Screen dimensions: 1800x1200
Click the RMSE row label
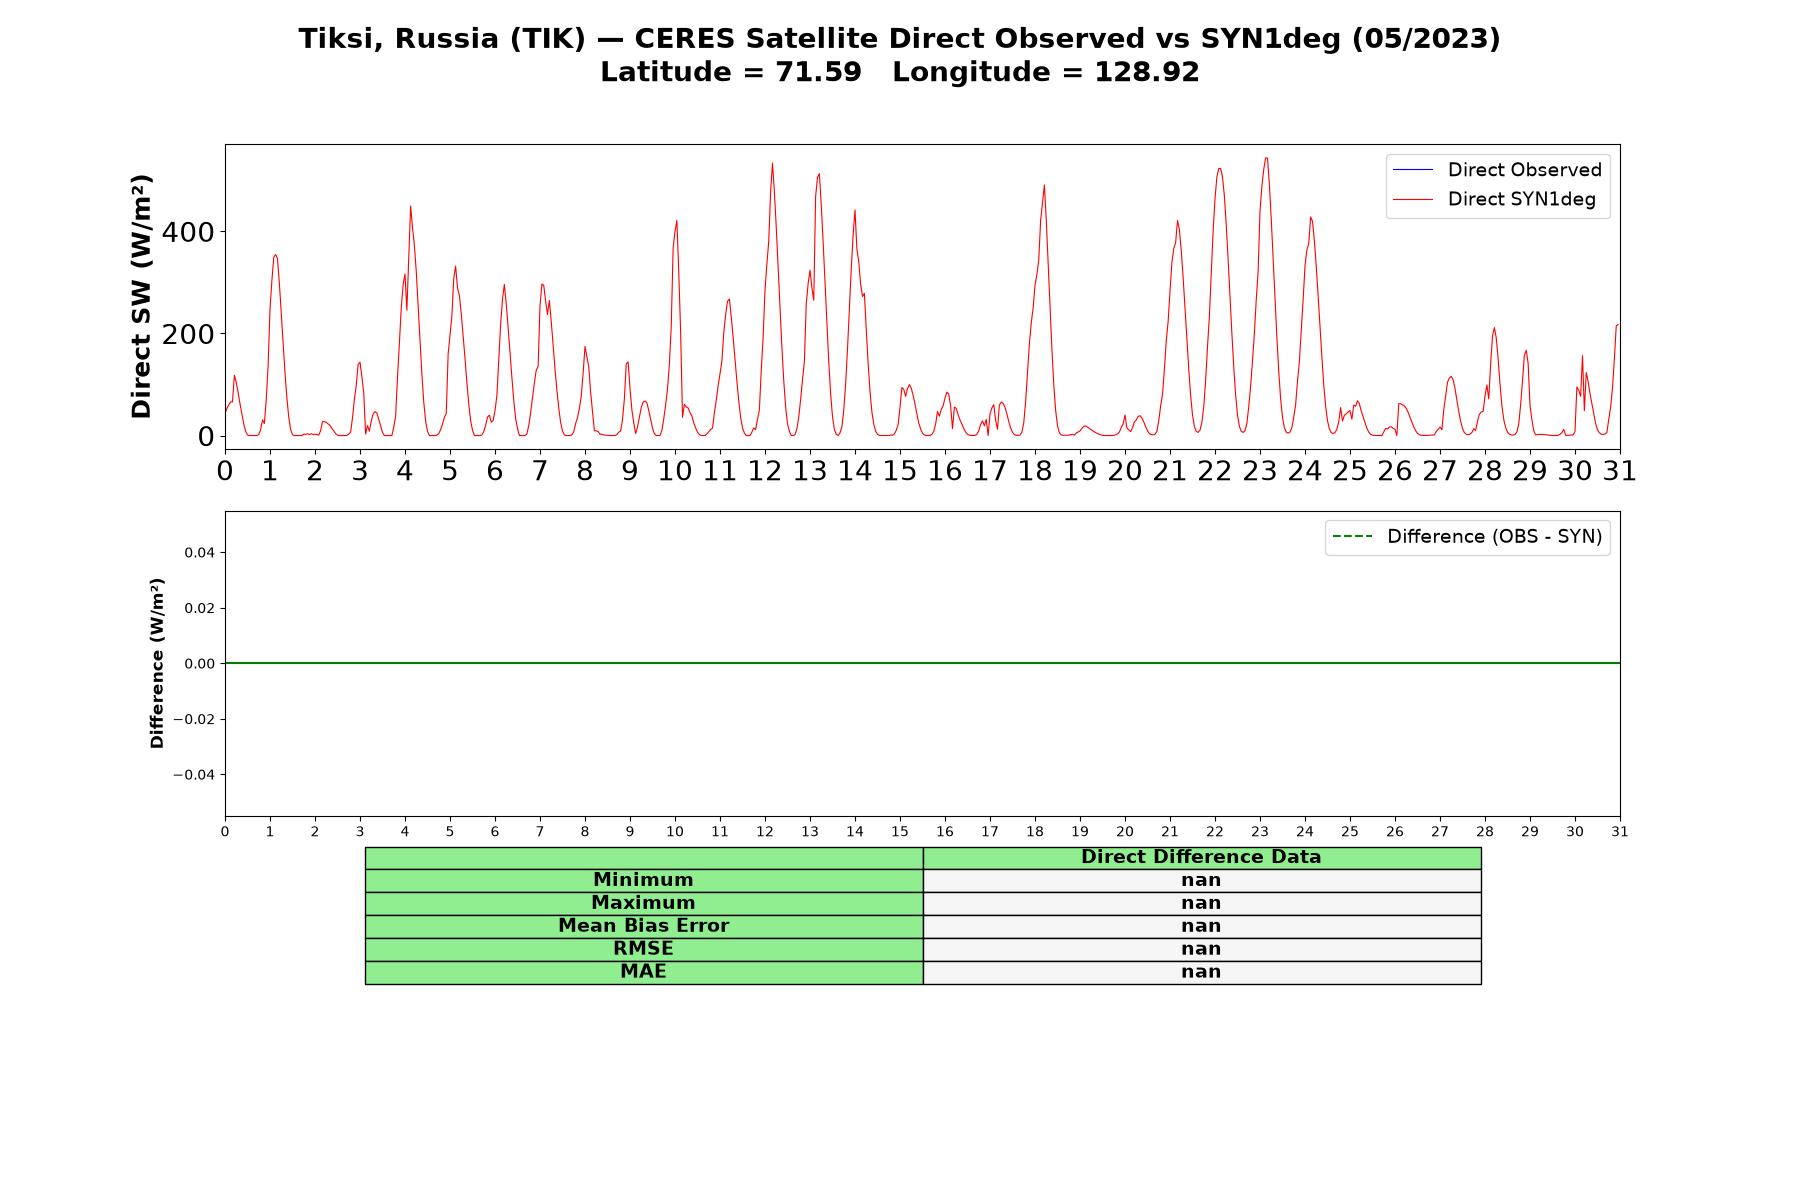[643, 949]
